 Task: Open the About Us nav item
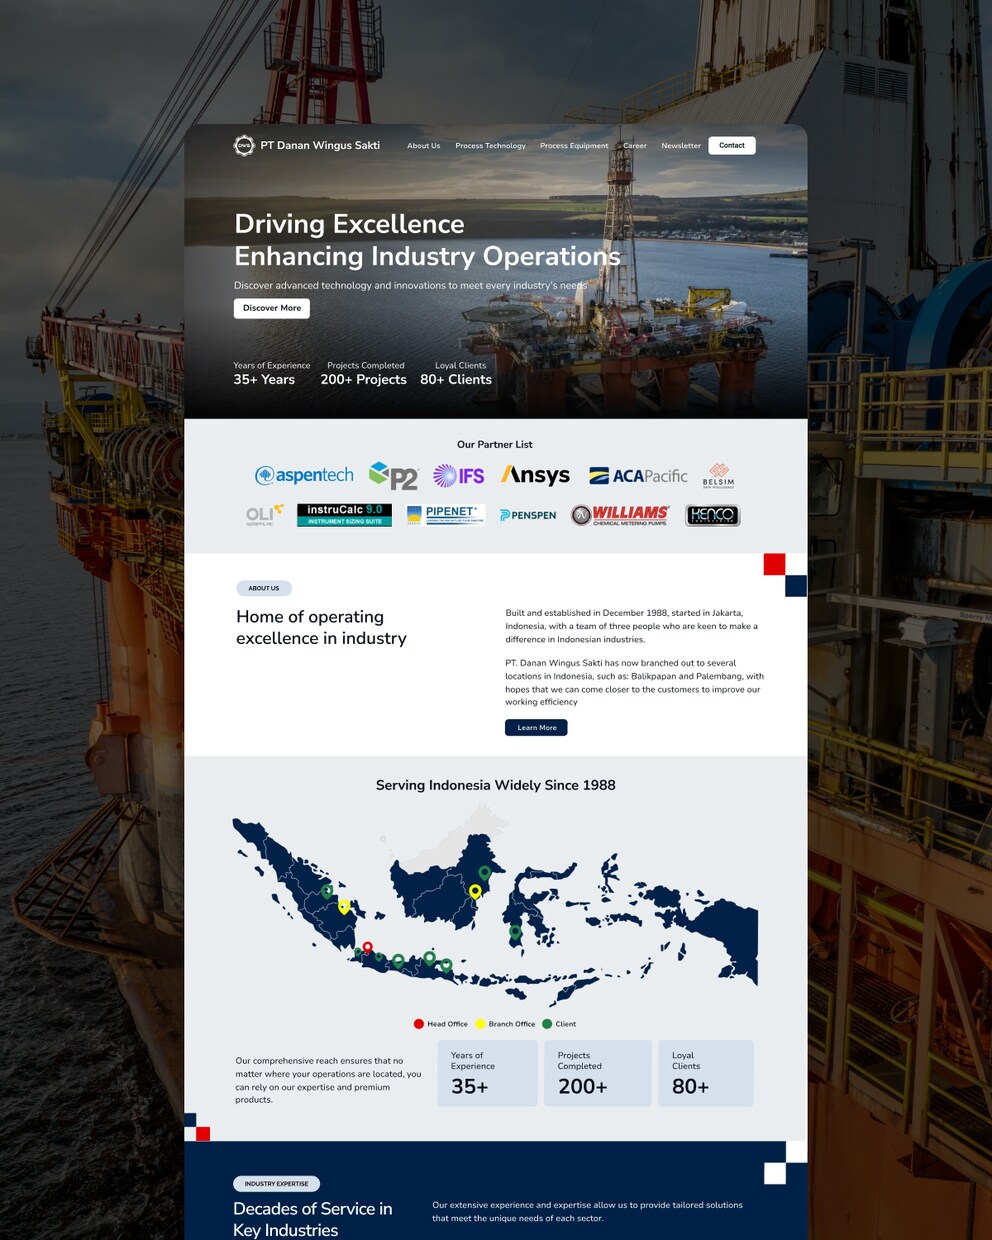coord(424,146)
